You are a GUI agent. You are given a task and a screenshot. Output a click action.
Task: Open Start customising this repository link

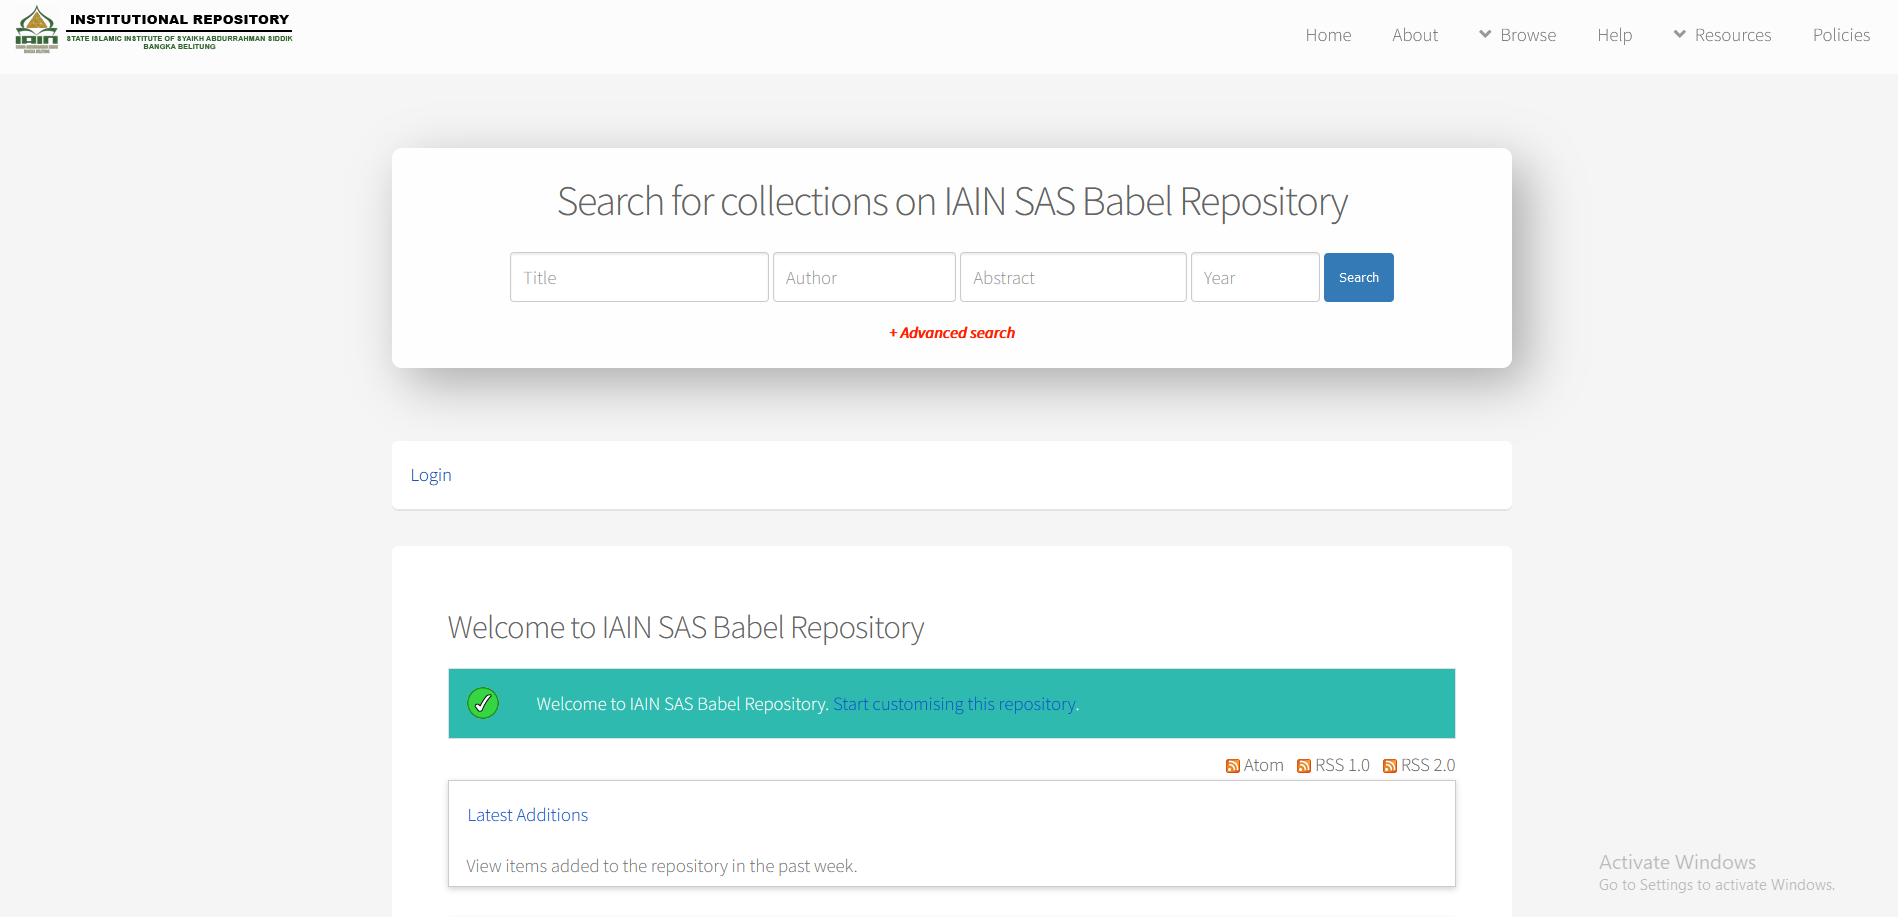(x=955, y=704)
